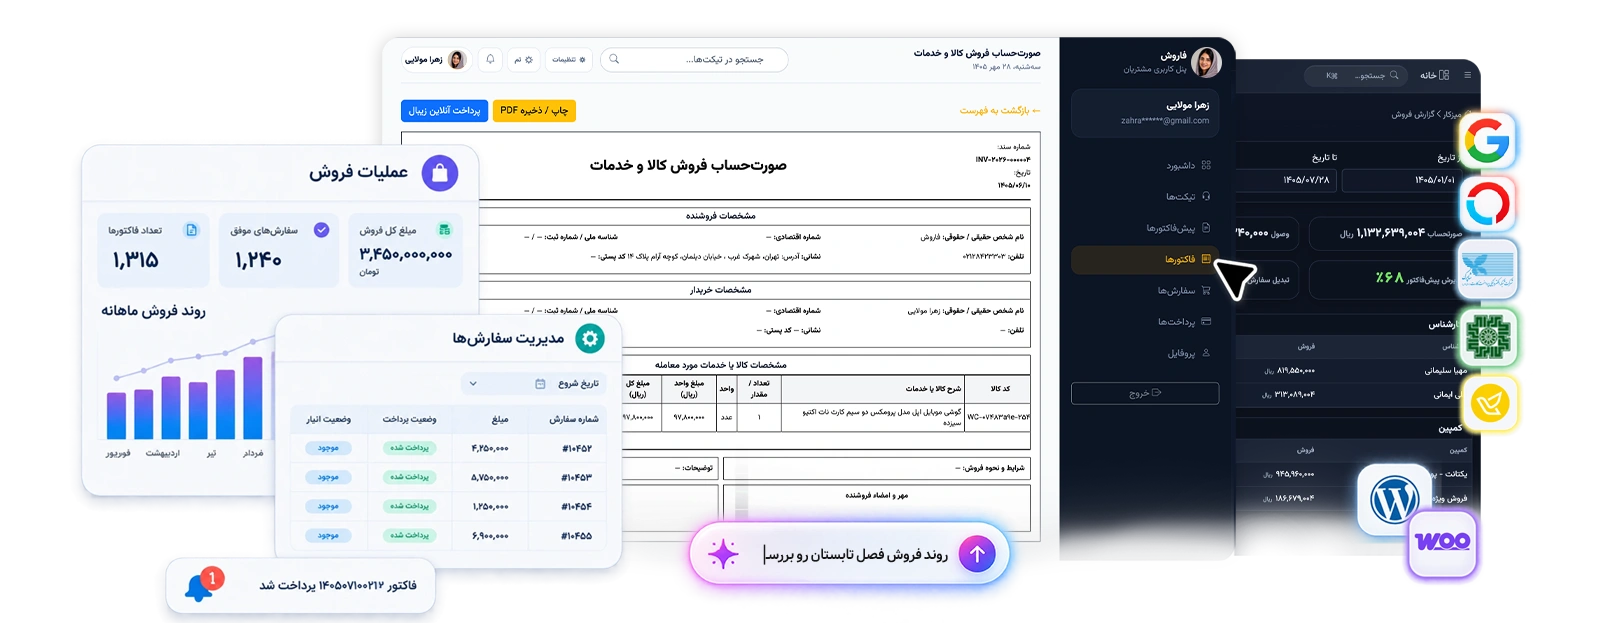Click the sparkle AI icon in prompt bar
This screenshot has height=623, width=1600.
pyautogui.click(x=723, y=554)
